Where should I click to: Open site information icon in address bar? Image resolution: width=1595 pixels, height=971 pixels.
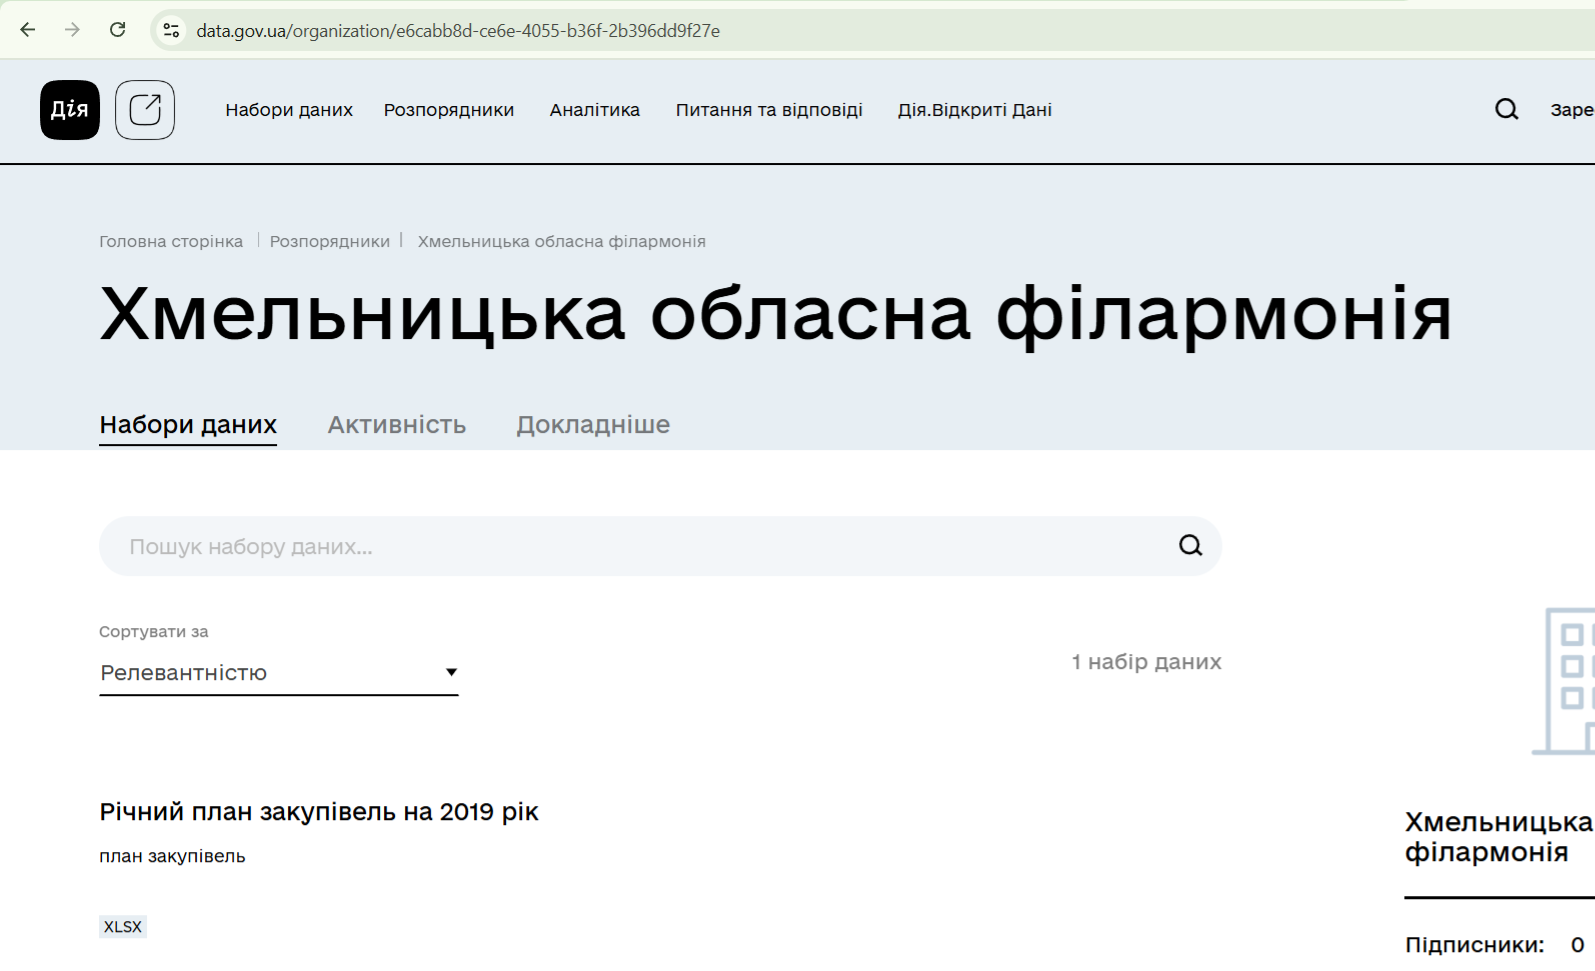pos(172,31)
